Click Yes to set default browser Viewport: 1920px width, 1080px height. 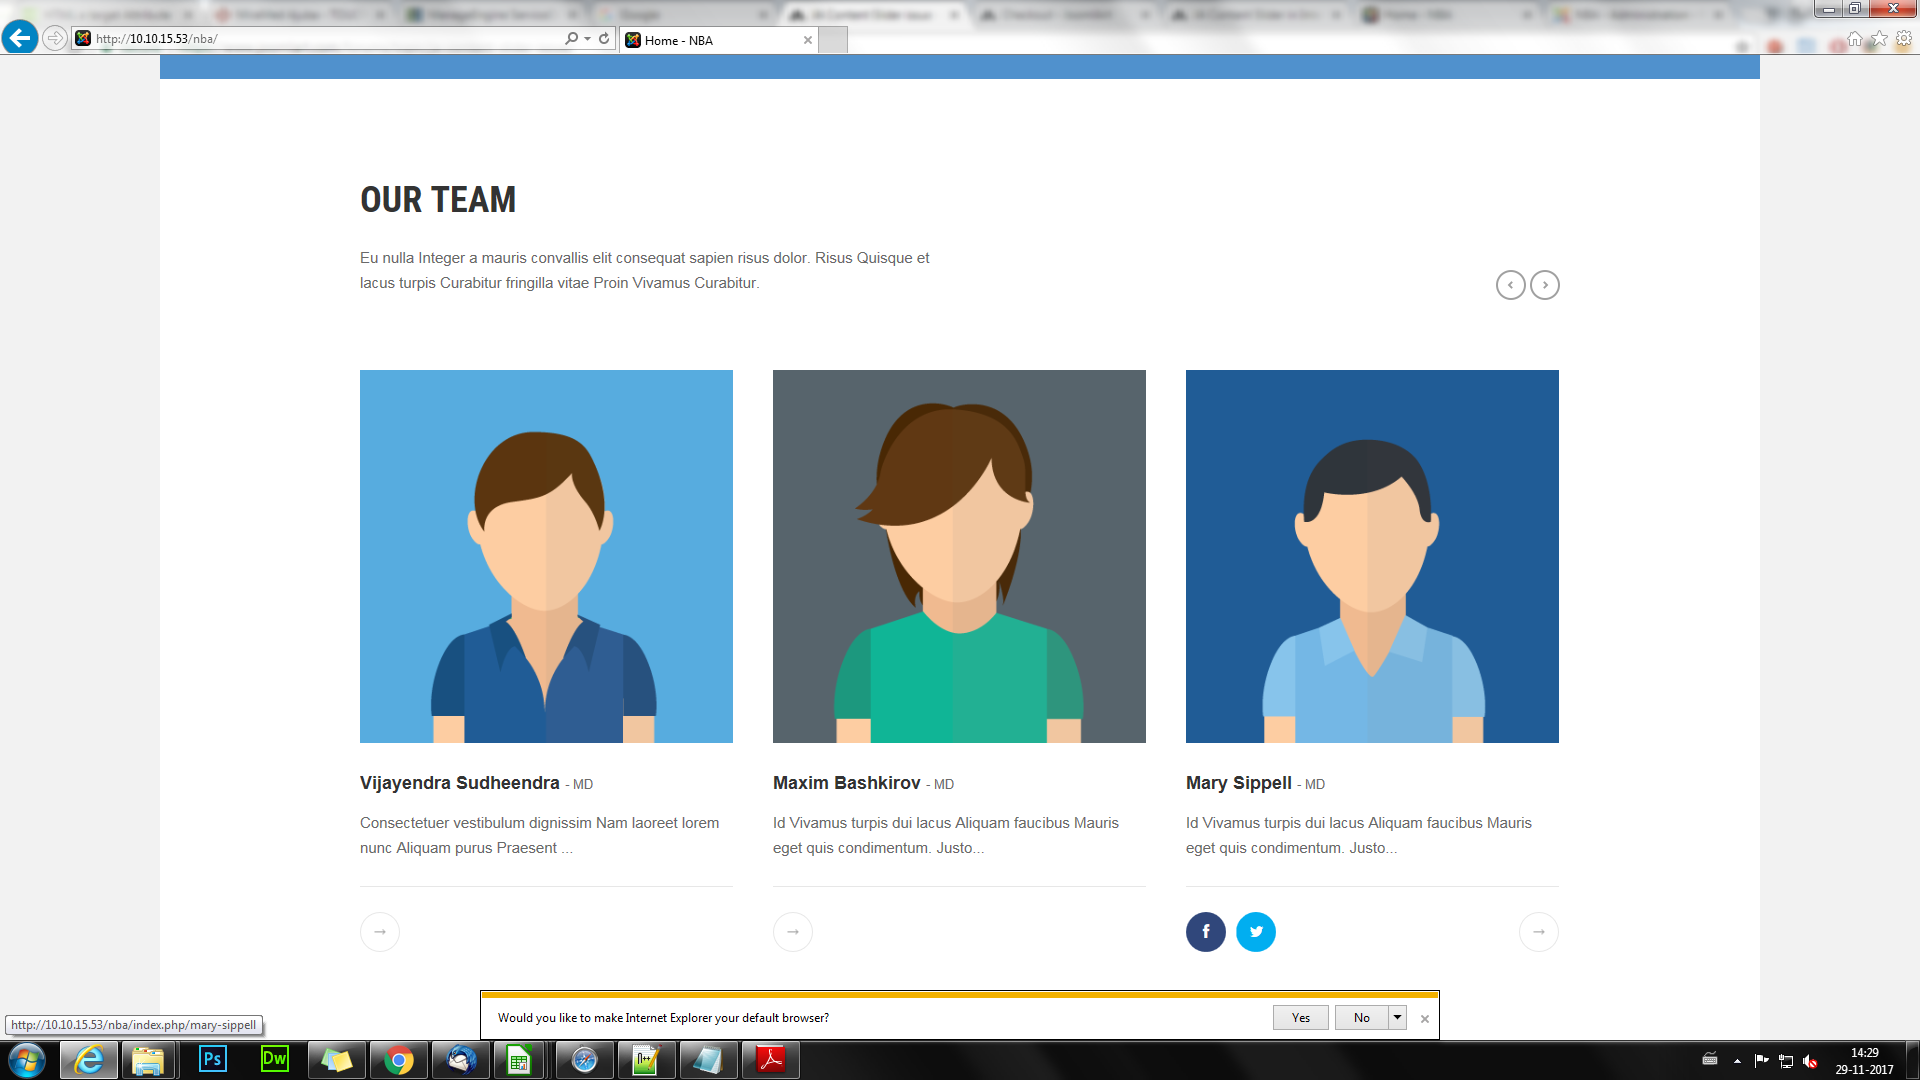(1300, 1017)
